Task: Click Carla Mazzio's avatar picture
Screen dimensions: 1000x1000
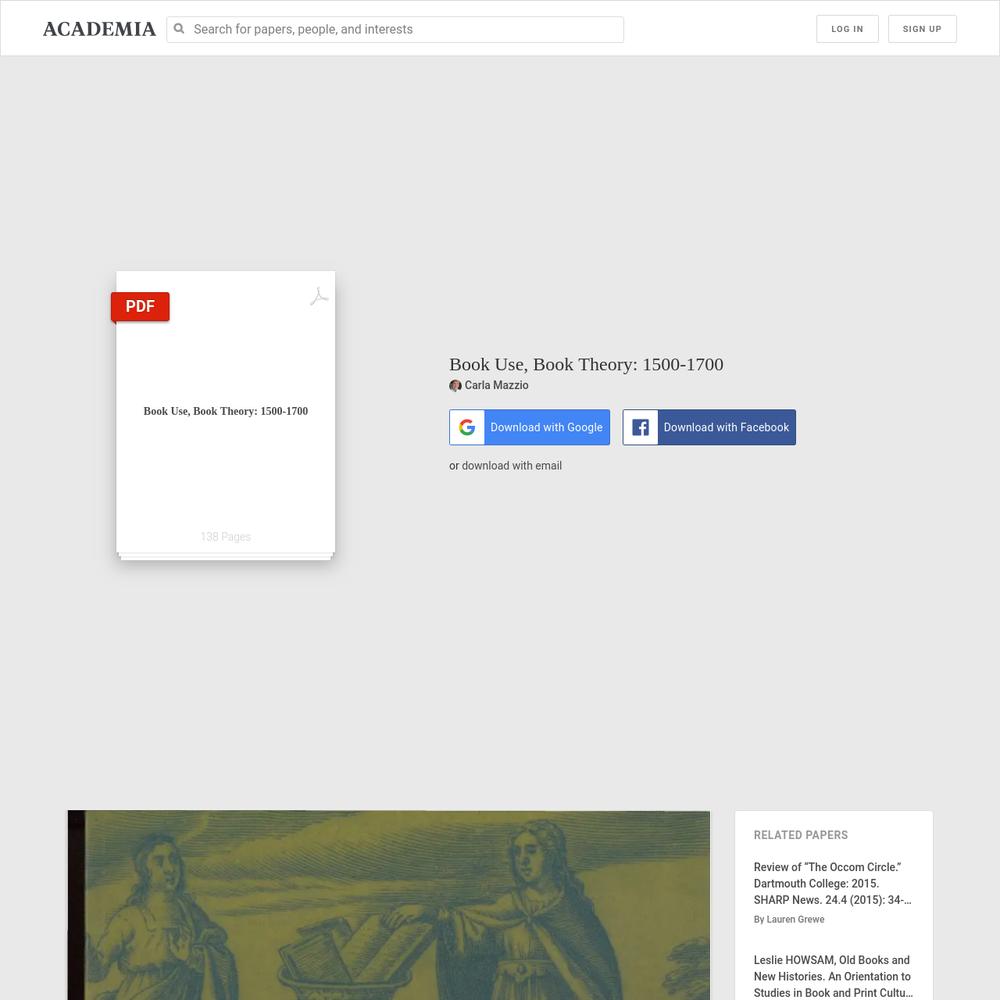Action: [x=455, y=385]
